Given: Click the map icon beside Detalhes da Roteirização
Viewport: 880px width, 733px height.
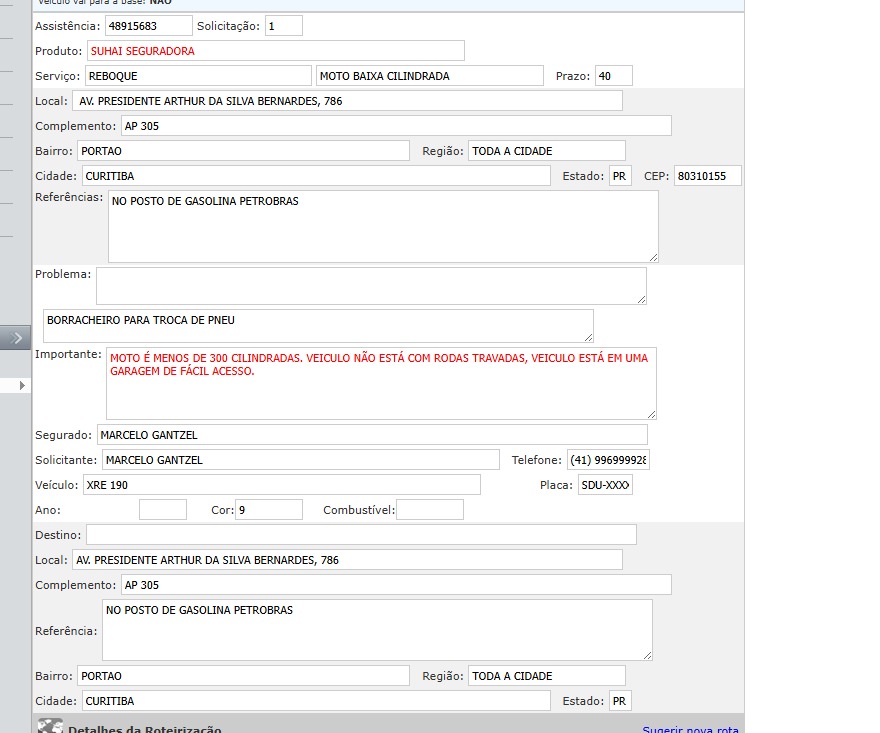Looking at the screenshot, I should [50, 727].
